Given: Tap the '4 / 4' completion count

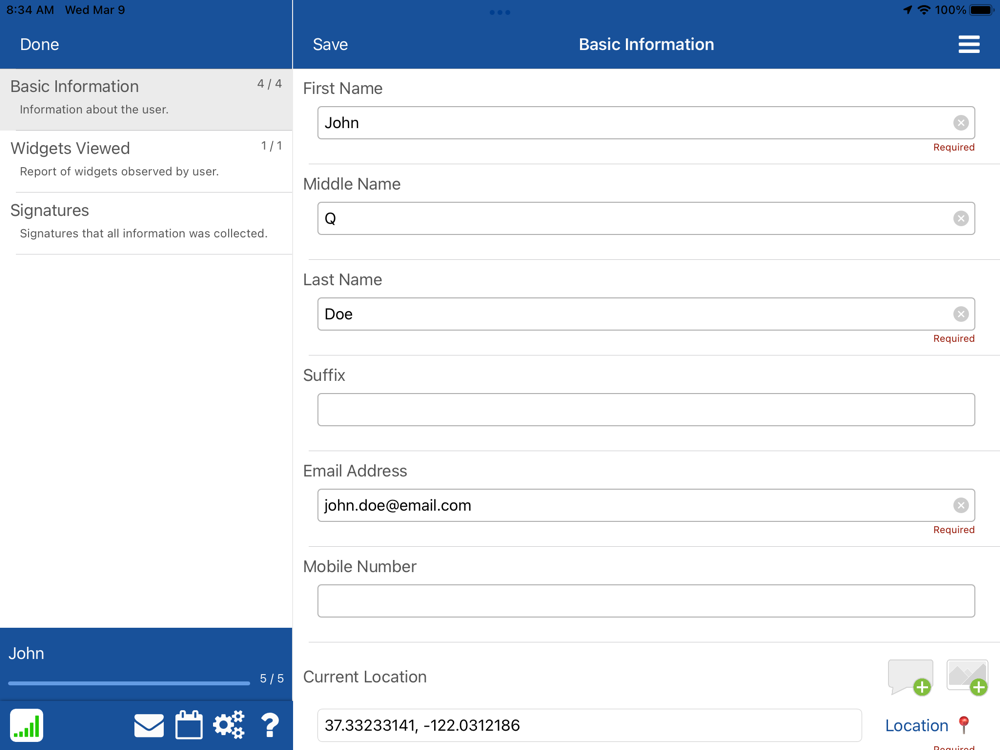Looking at the screenshot, I should [x=270, y=84].
